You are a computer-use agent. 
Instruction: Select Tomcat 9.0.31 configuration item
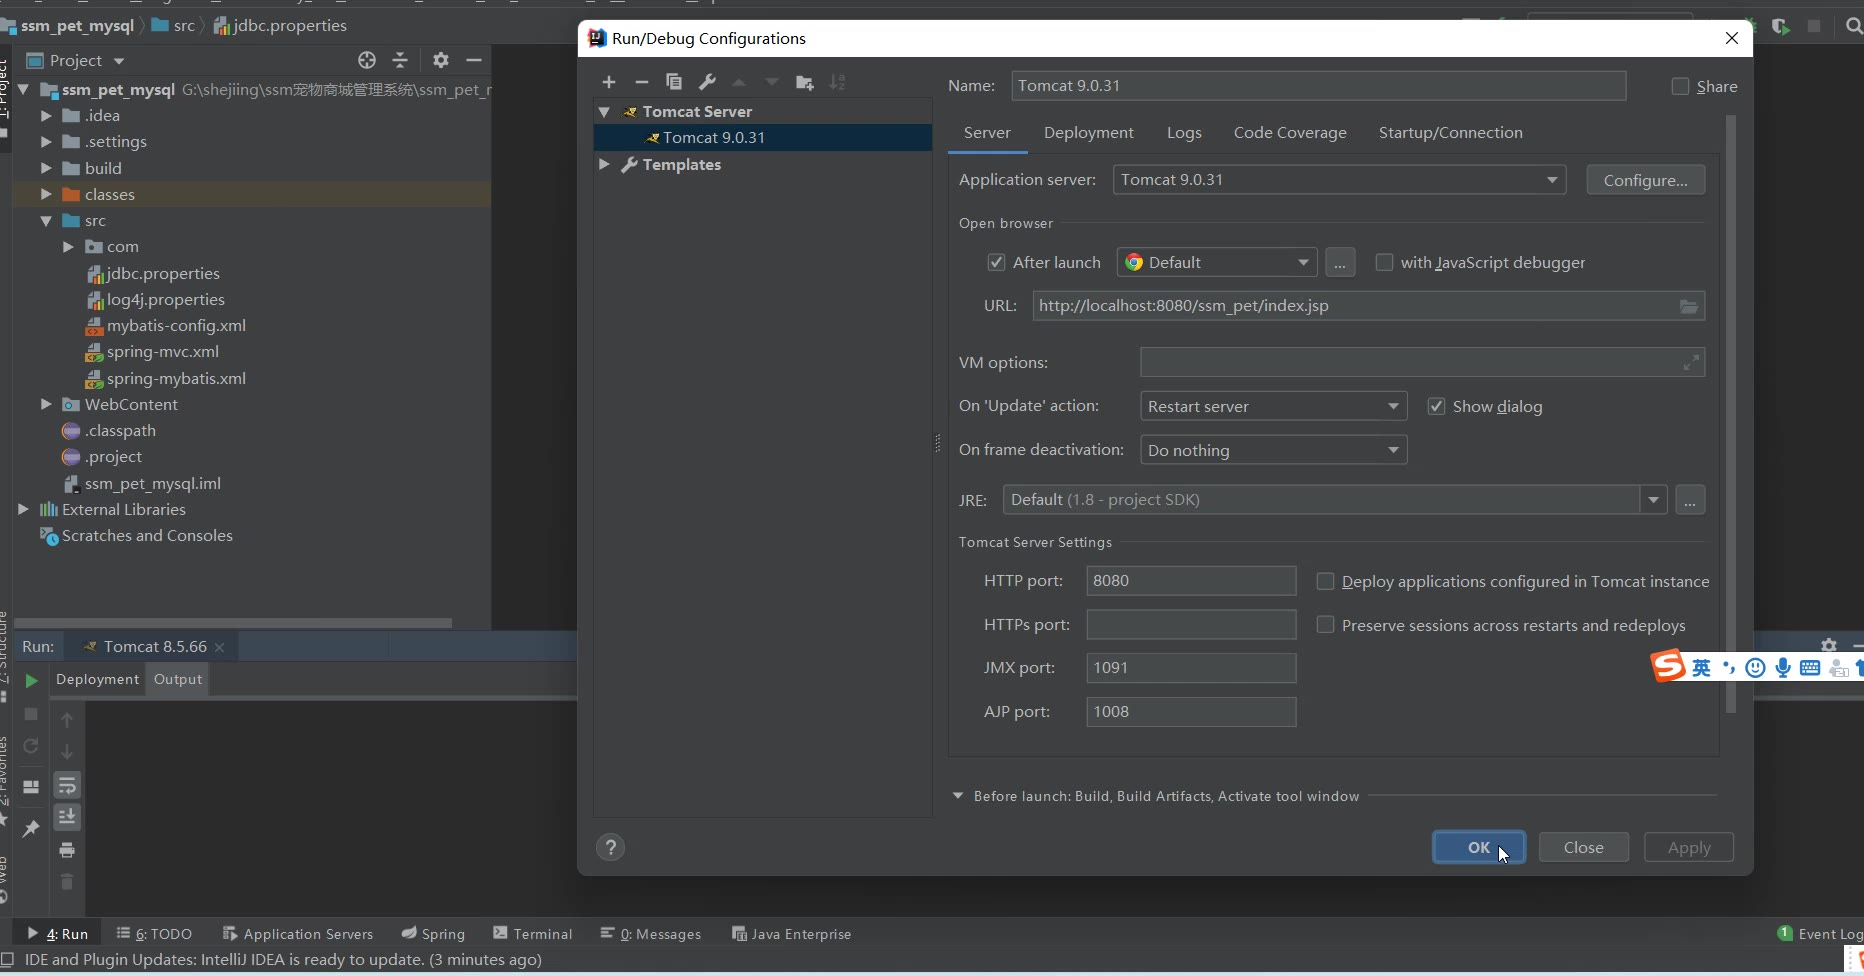click(x=763, y=138)
